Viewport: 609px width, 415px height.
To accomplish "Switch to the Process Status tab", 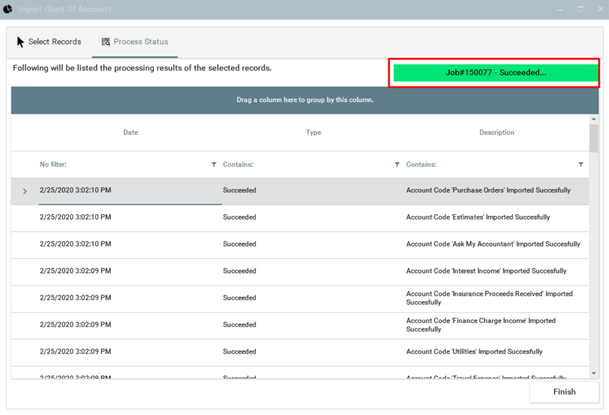I will pos(135,42).
